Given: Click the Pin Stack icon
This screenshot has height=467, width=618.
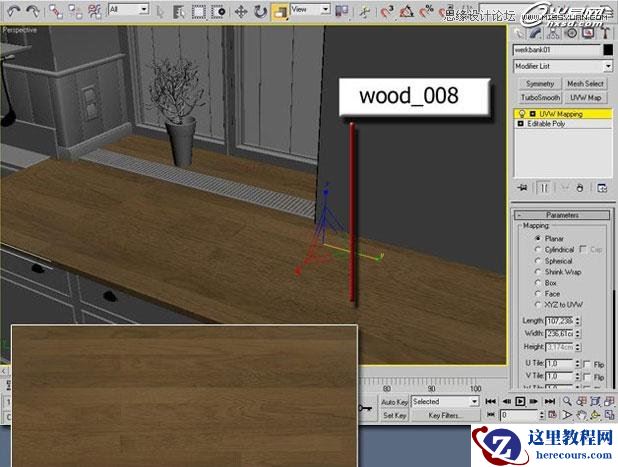Looking at the screenshot, I should click(x=522, y=188).
